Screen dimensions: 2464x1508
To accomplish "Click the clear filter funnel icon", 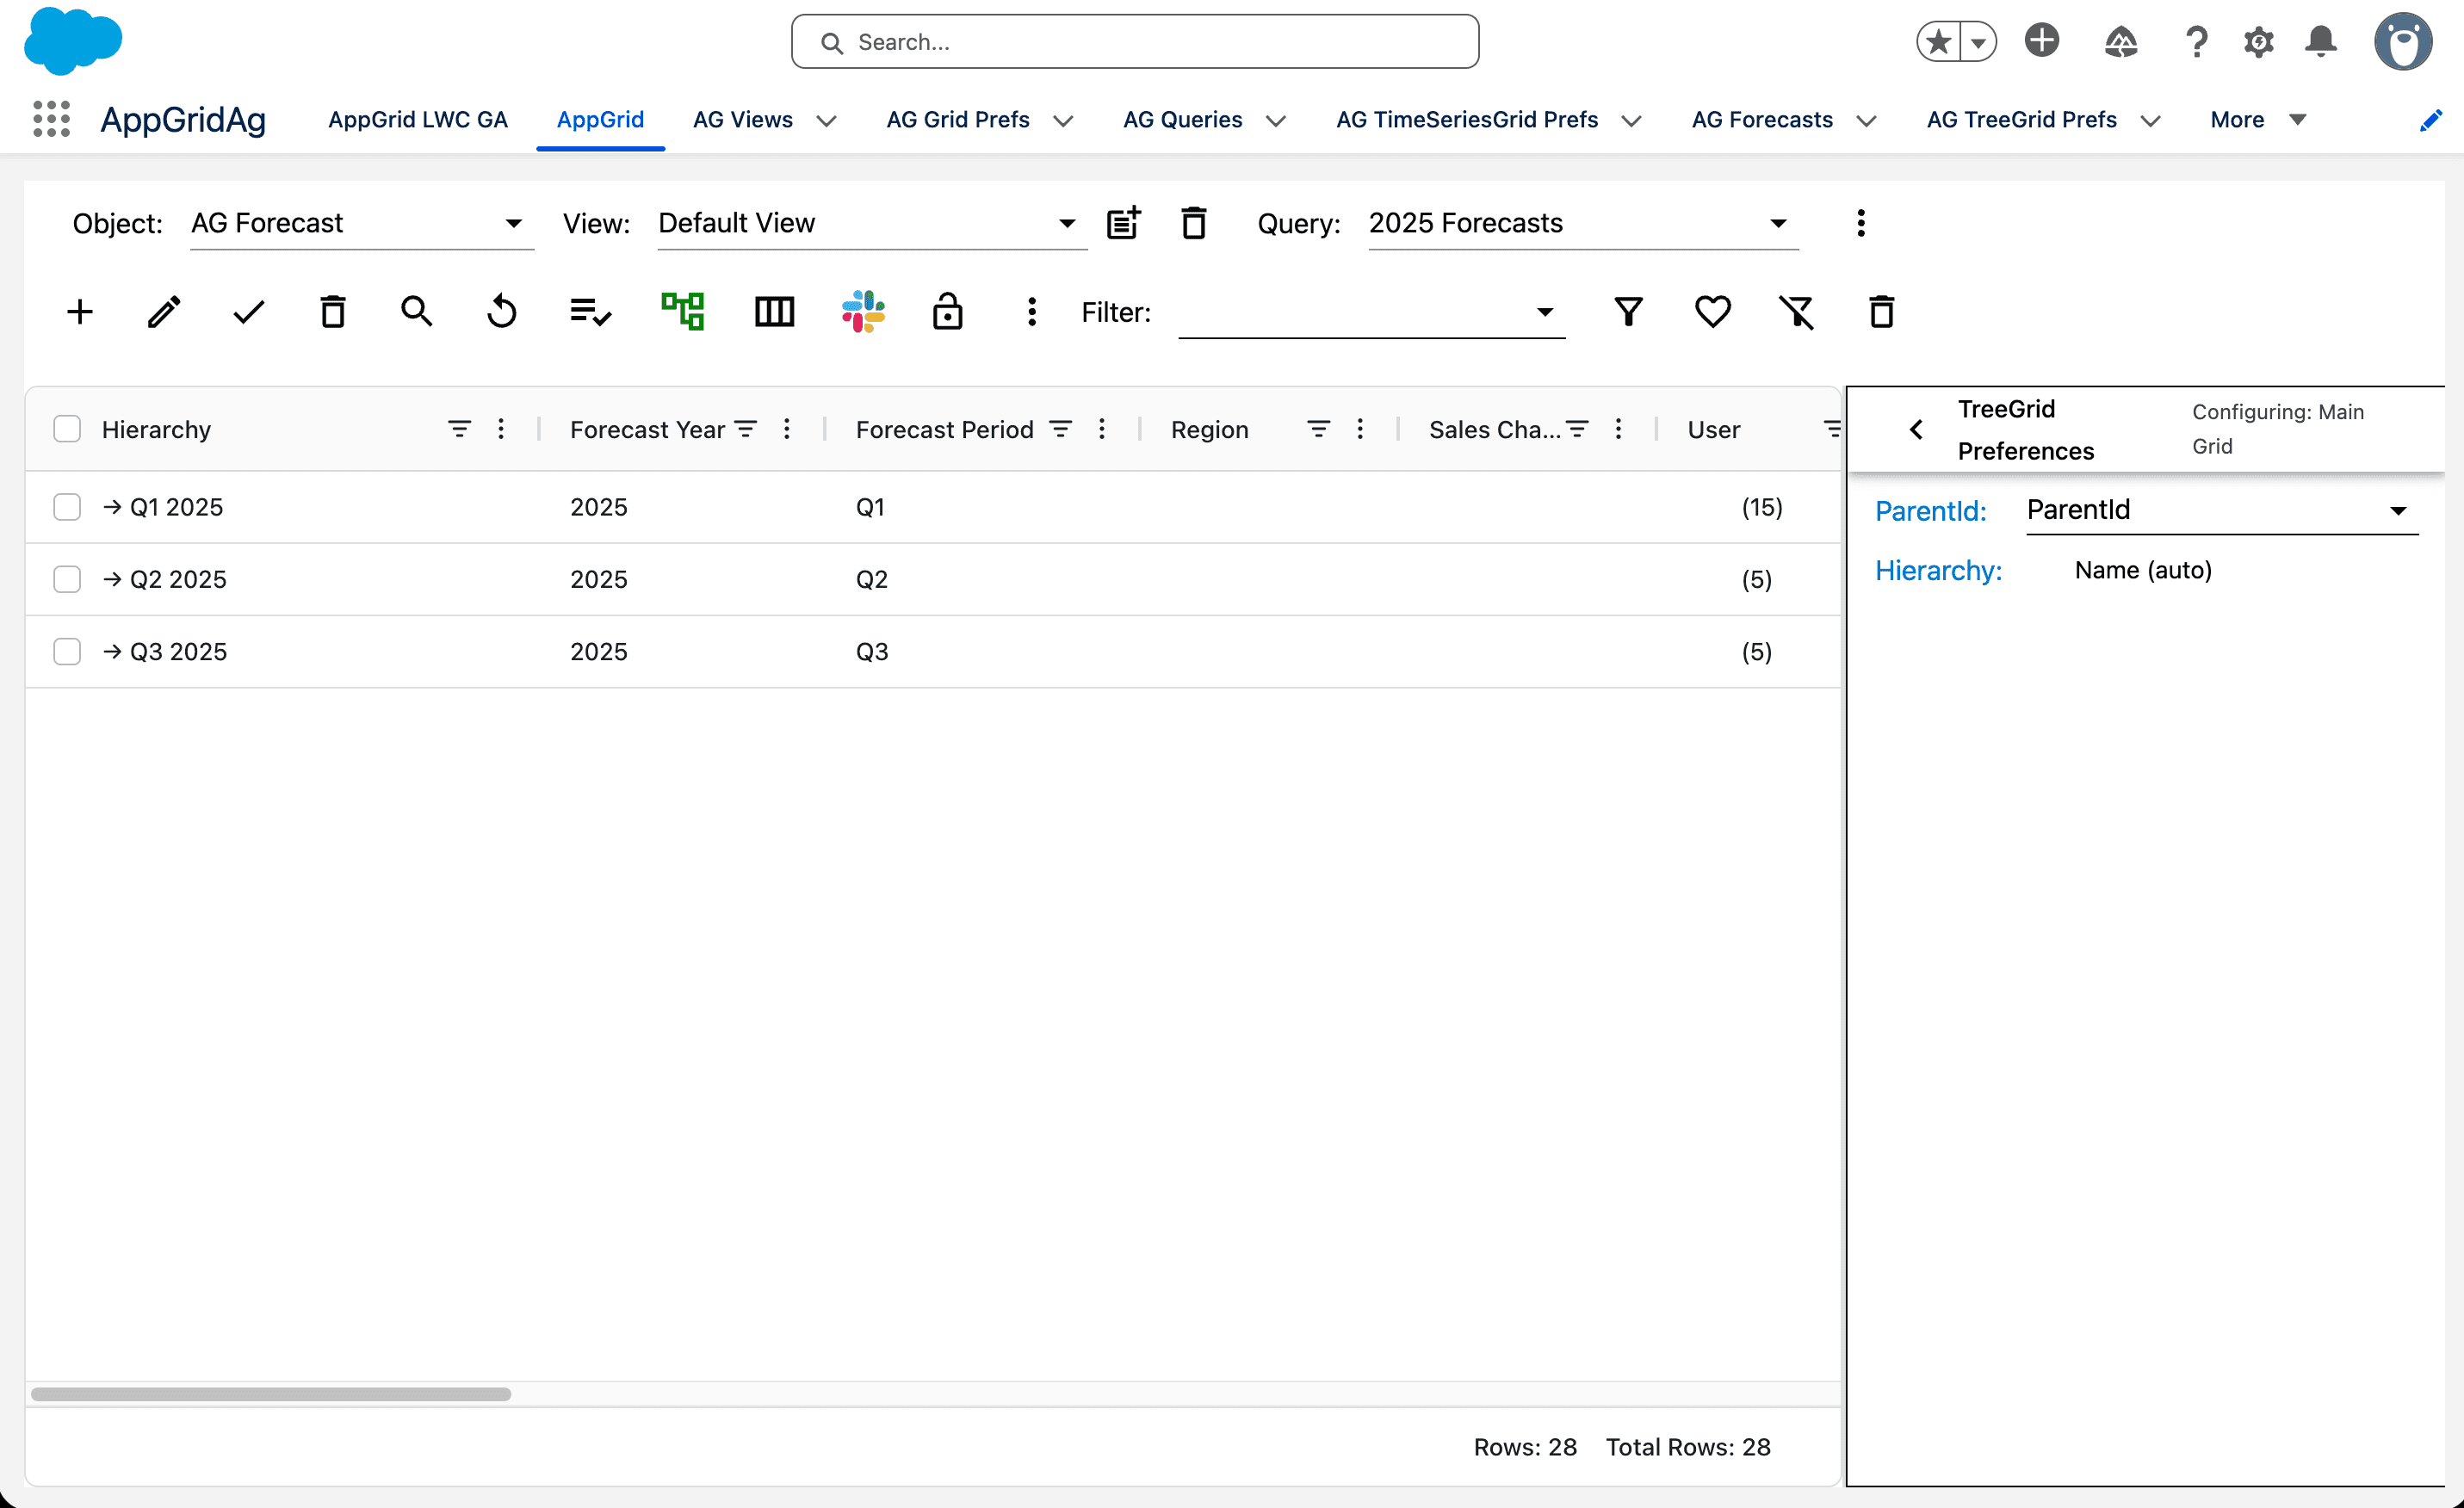I will pos(1797,312).
